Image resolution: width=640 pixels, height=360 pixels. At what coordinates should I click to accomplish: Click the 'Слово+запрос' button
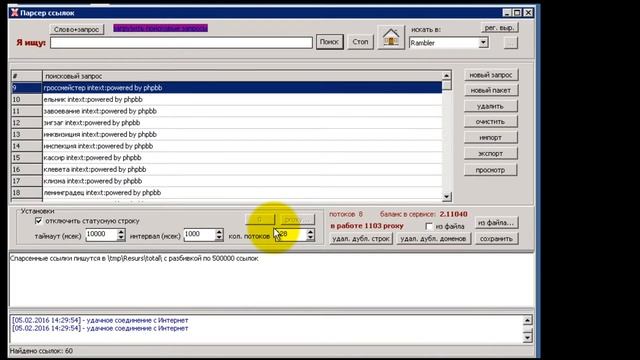(76, 29)
